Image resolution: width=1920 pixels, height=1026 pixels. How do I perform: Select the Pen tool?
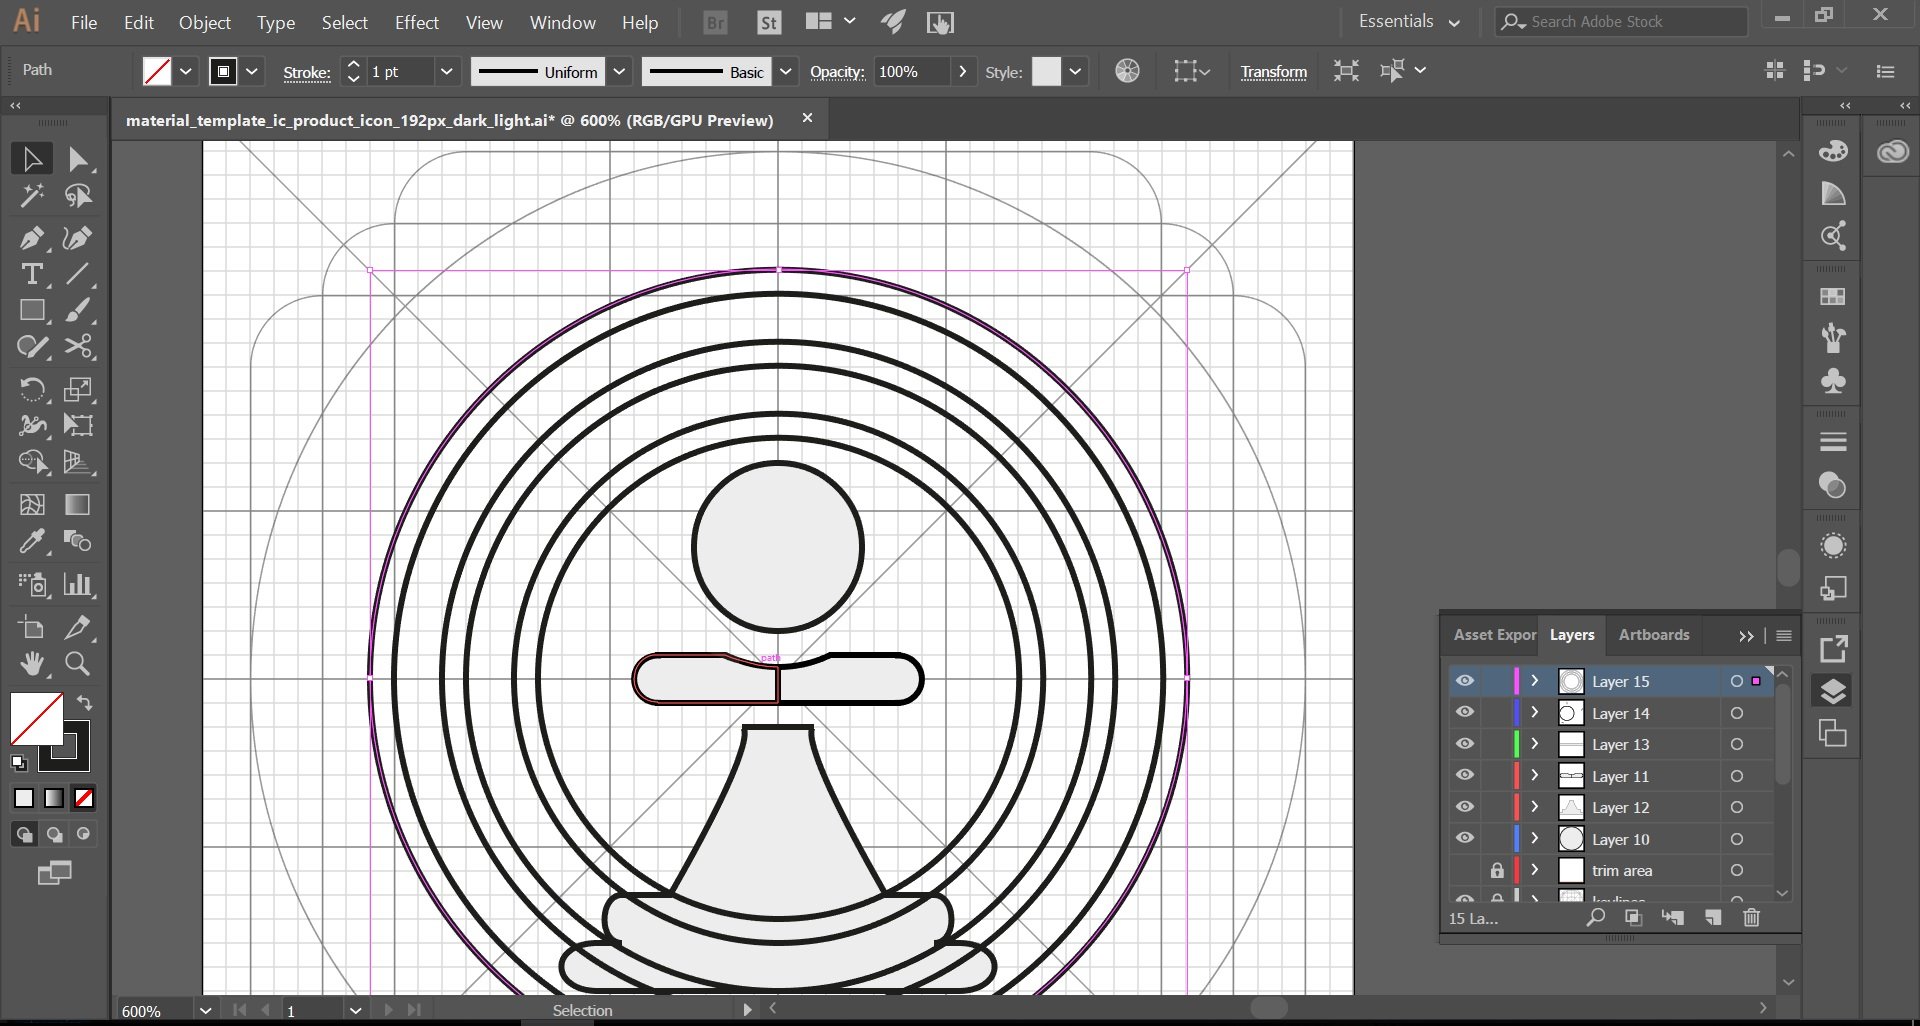coord(32,238)
